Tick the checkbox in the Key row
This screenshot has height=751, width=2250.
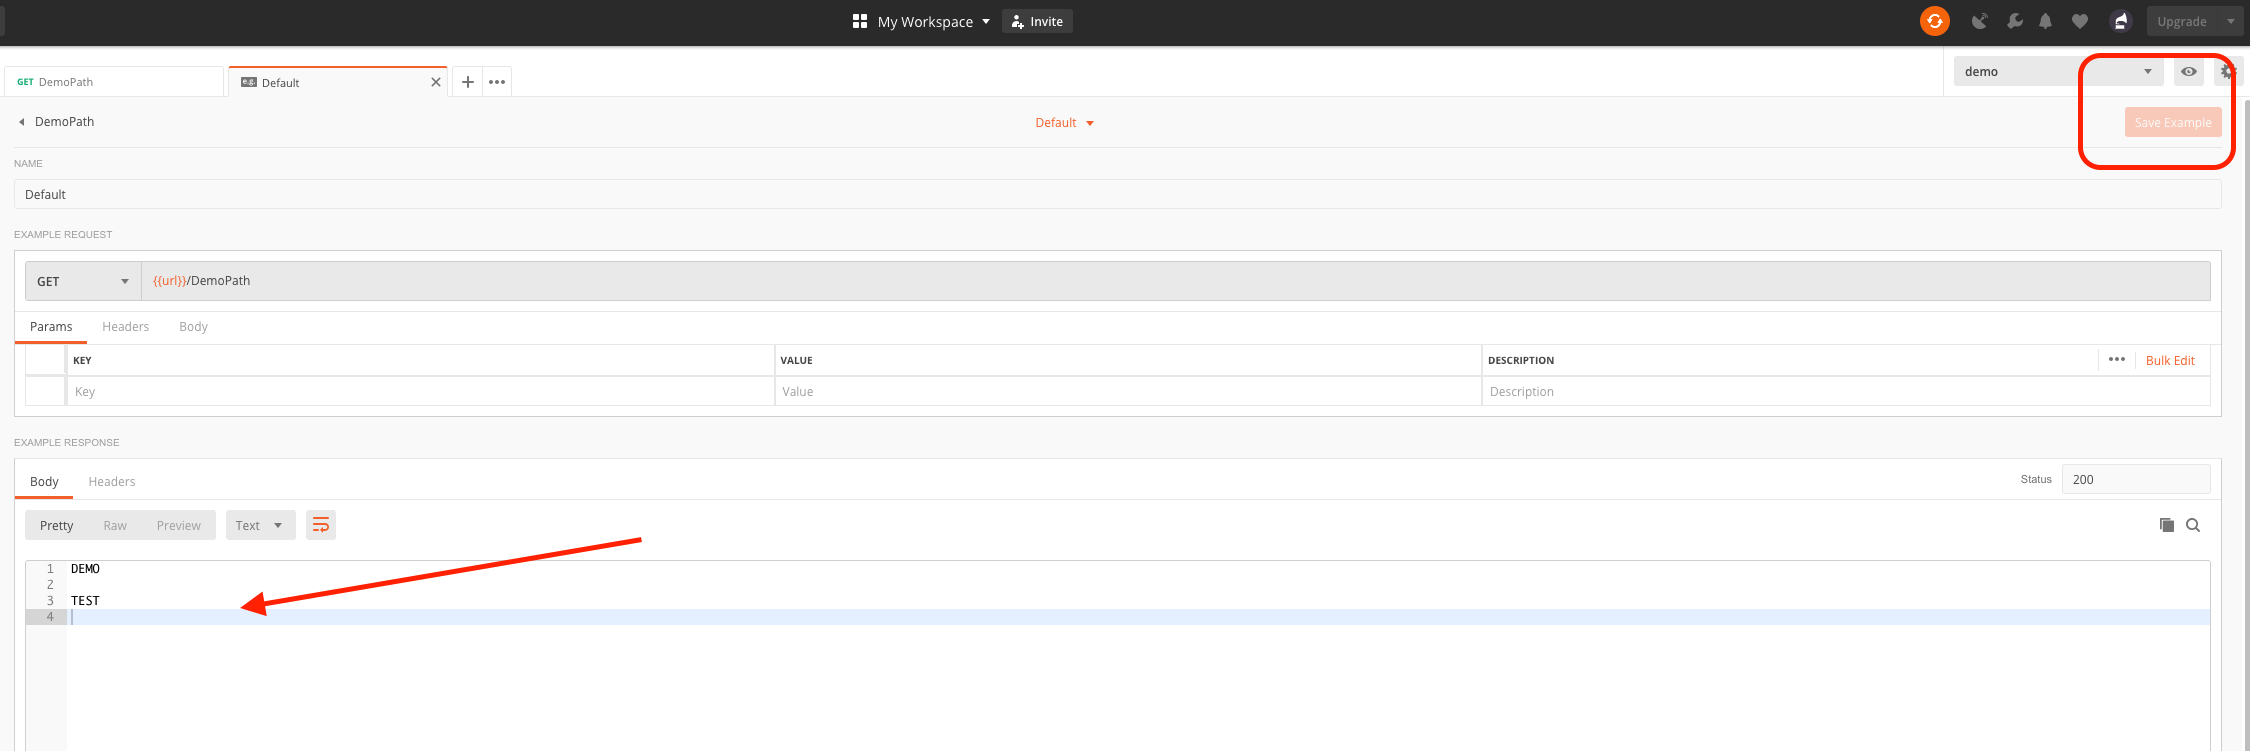[45, 391]
